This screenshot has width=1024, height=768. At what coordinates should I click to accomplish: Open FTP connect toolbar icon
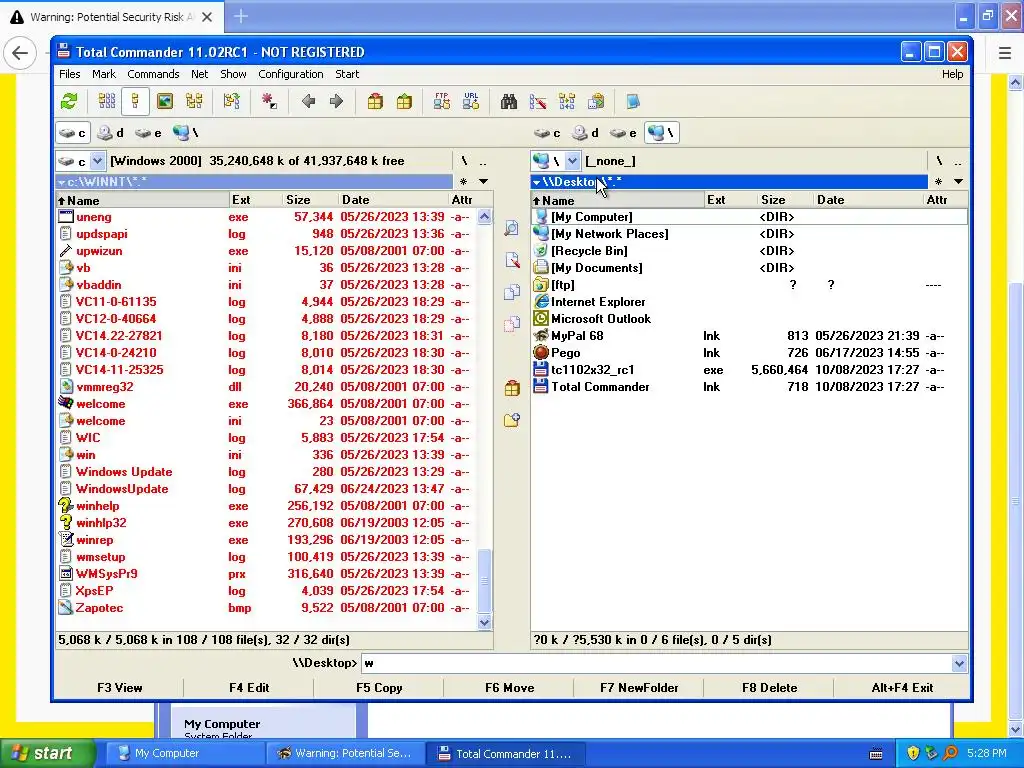pos(442,101)
